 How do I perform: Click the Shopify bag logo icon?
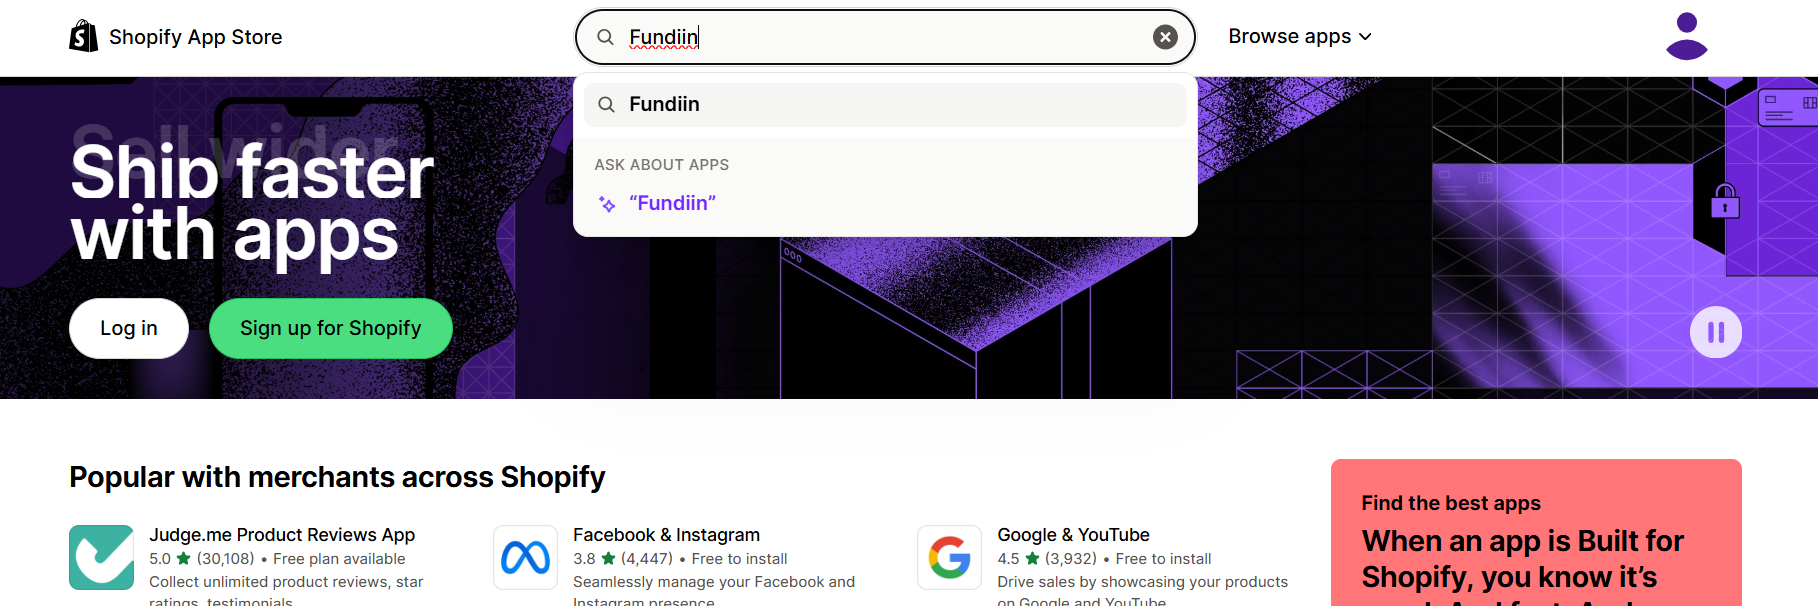coord(83,37)
